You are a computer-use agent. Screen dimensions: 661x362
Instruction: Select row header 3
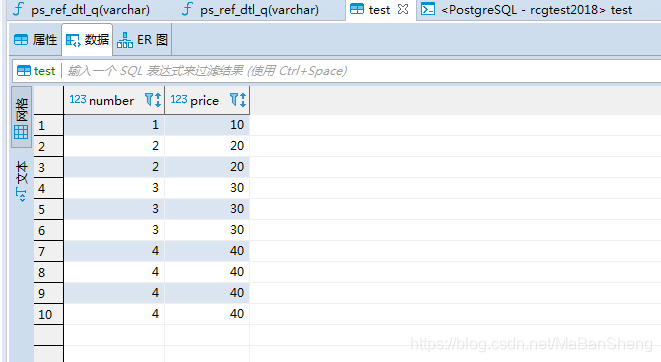coord(48,167)
